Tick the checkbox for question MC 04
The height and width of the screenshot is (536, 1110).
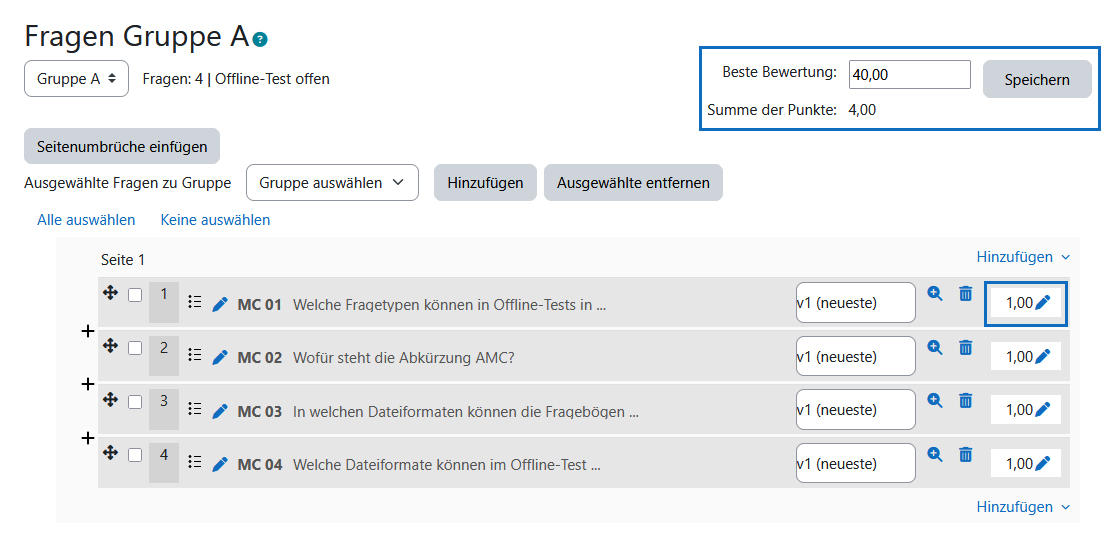135,455
